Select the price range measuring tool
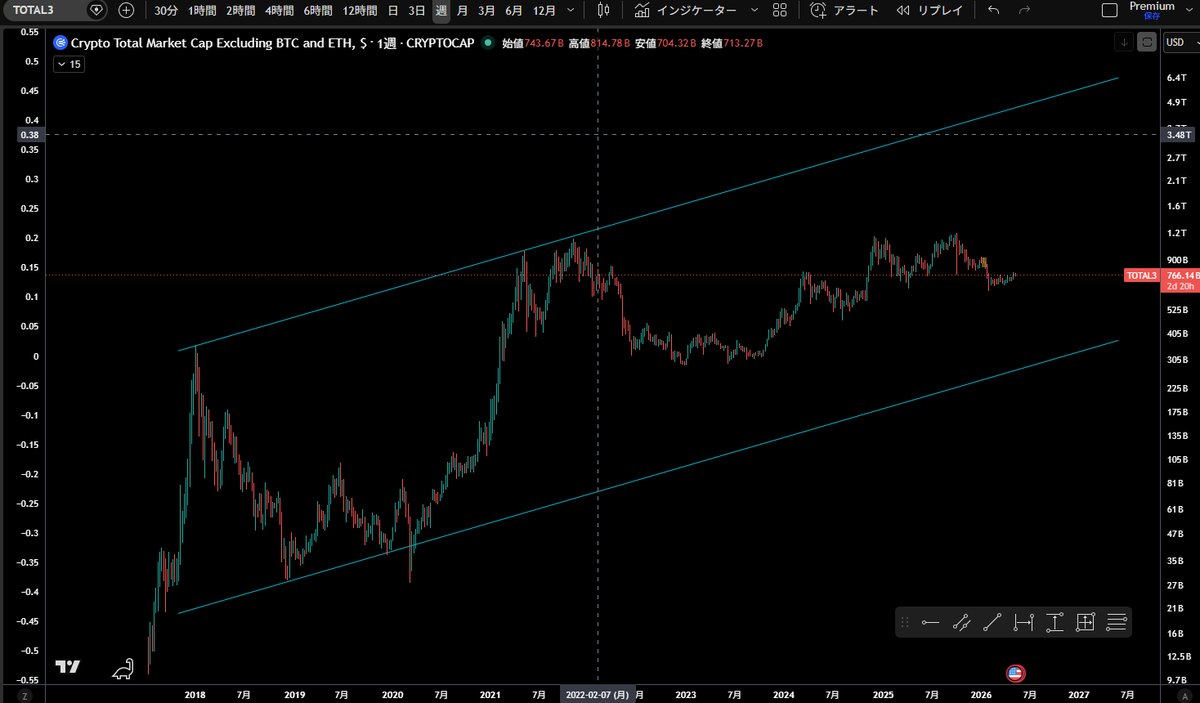This screenshot has height=703, width=1200. pos(1054,623)
